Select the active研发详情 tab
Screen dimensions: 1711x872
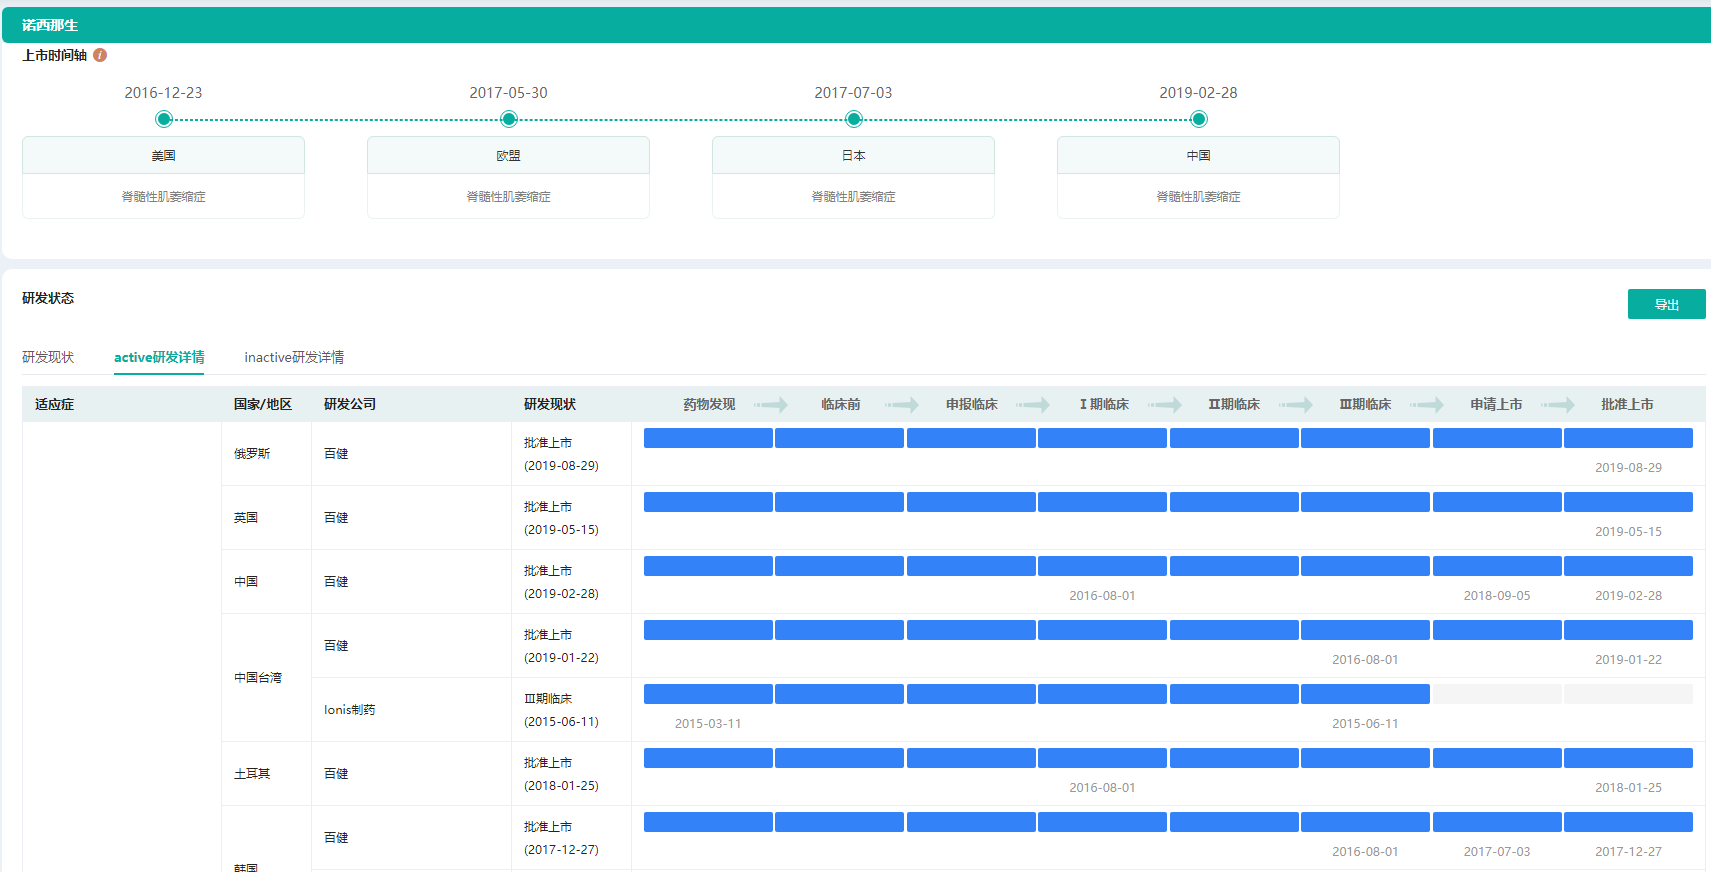coord(159,357)
